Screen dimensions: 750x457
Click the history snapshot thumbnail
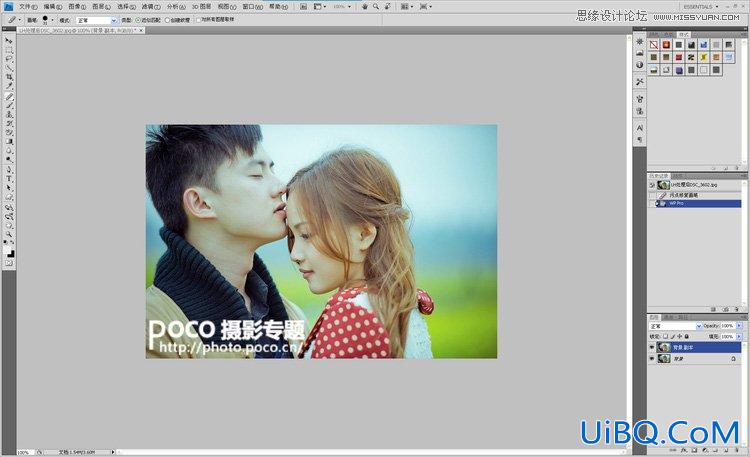[x=663, y=185]
